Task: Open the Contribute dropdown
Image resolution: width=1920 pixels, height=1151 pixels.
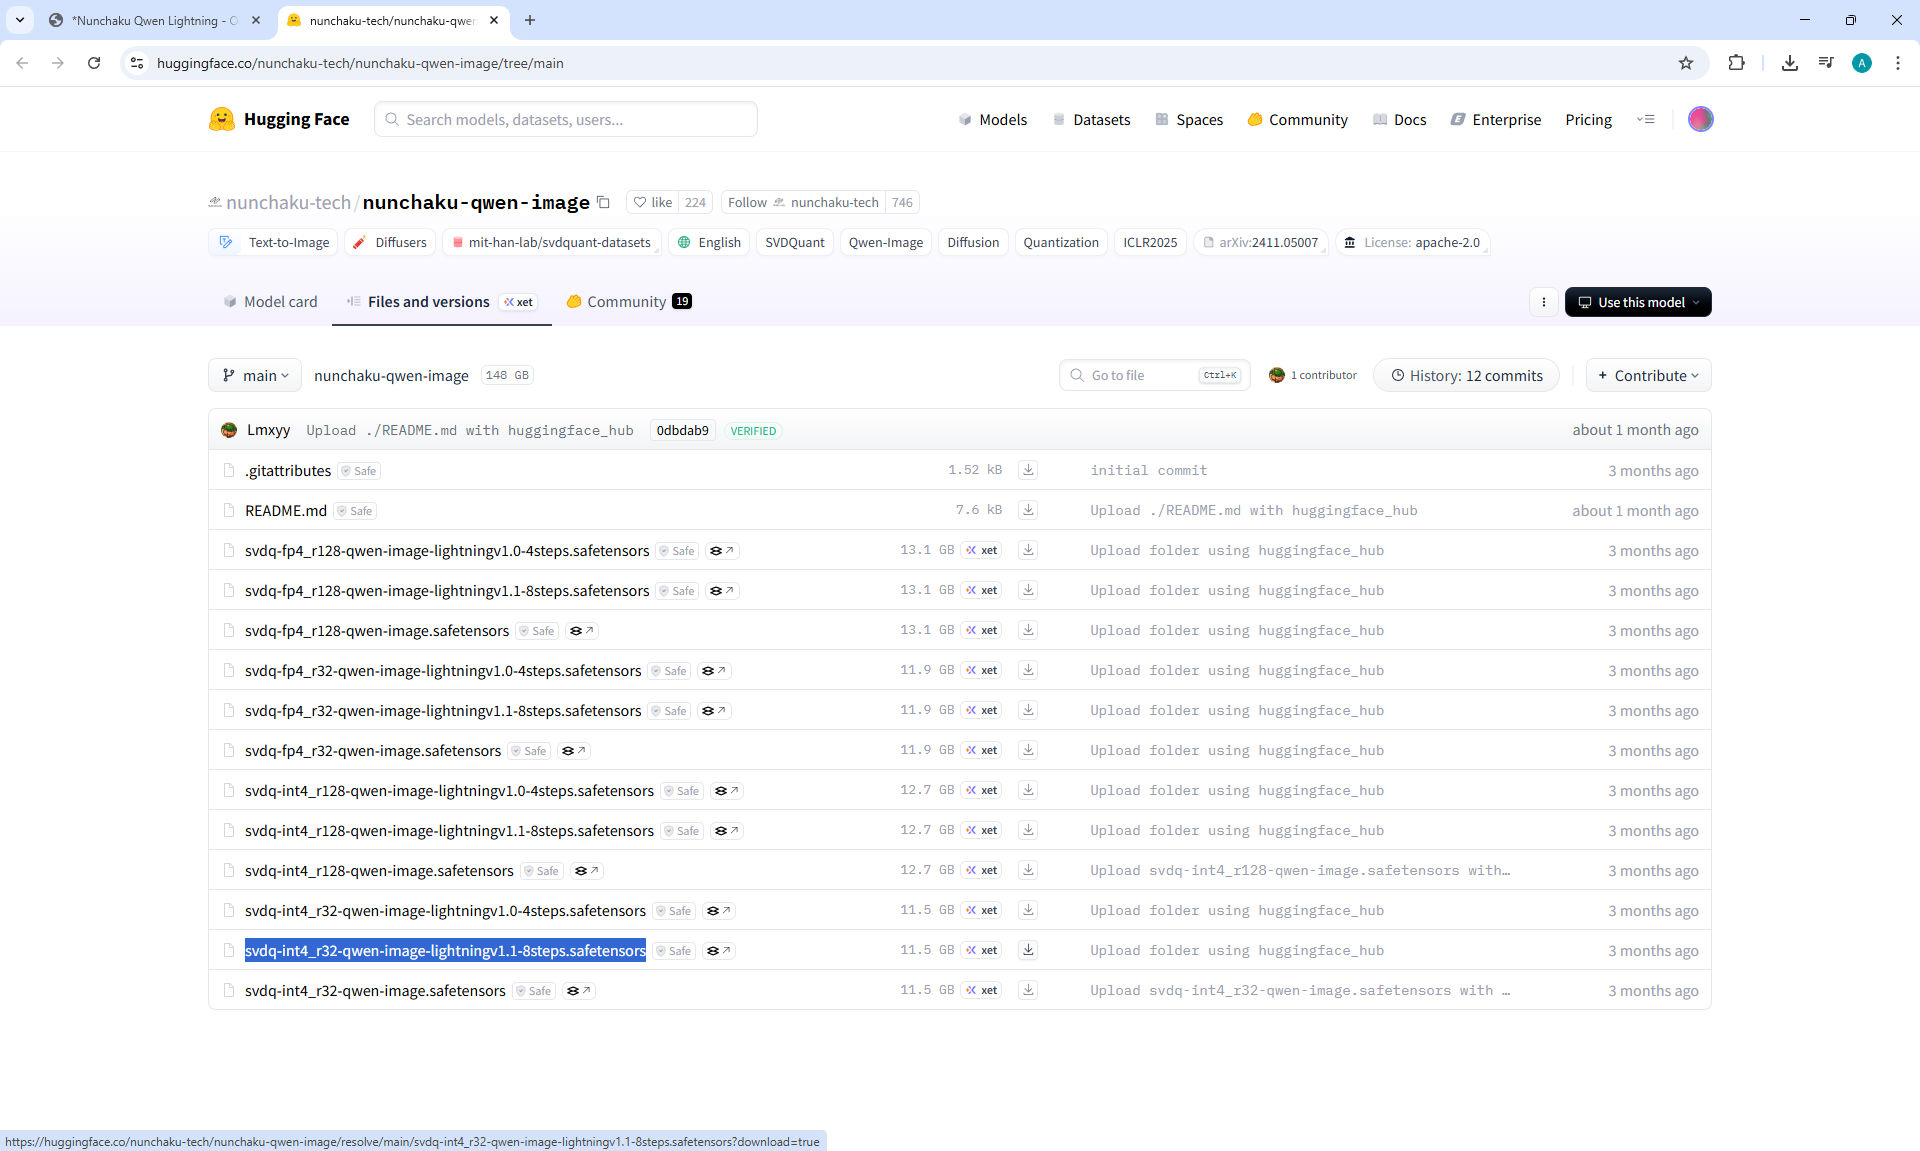Action: pyautogui.click(x=1648, y=375)
